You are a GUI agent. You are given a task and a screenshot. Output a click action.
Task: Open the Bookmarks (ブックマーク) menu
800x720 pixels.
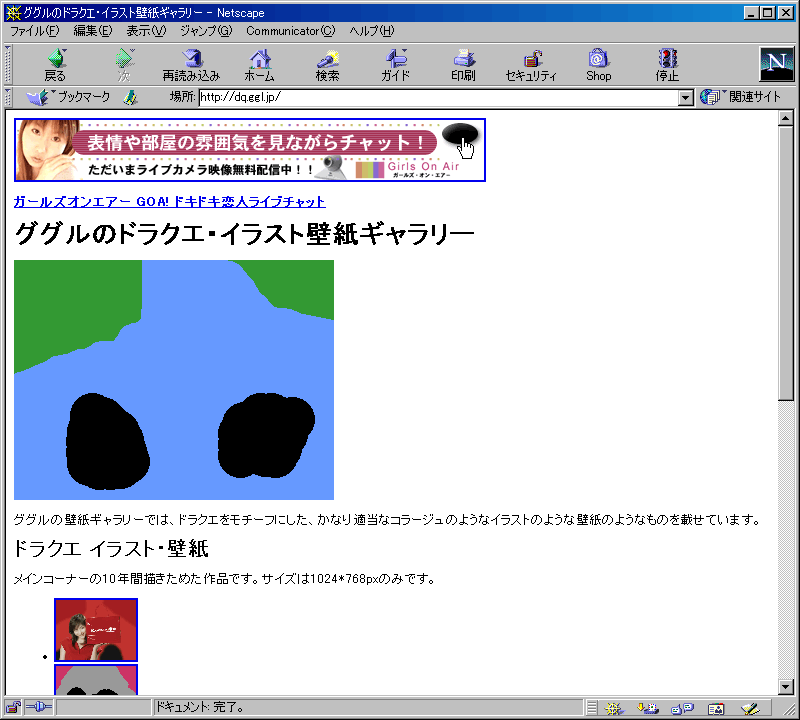68,96
